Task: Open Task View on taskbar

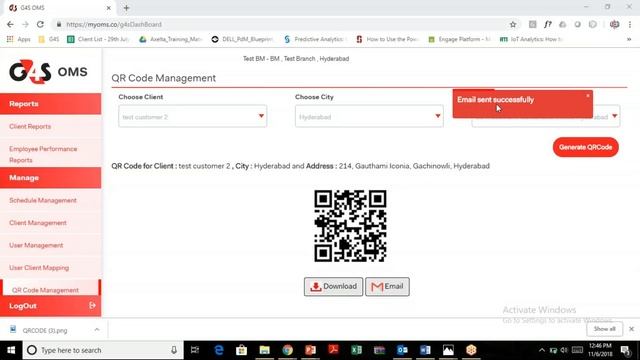Action: pyautogui.click(x=195, y=350)
